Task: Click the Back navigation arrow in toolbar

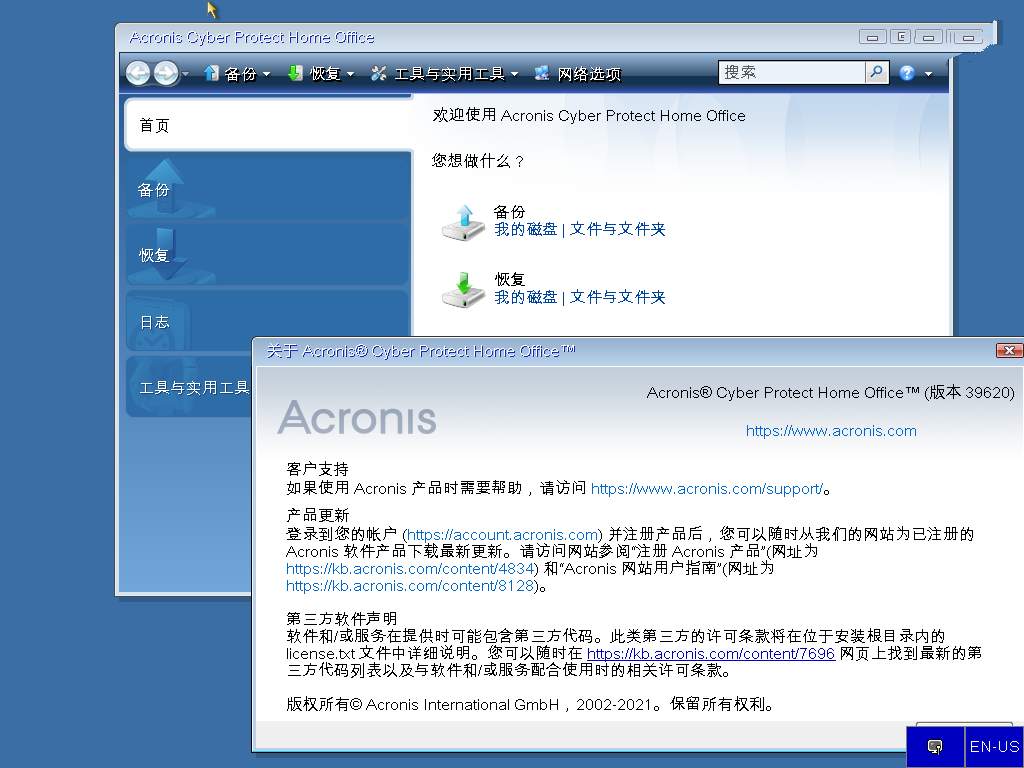Action: (138, 73)
